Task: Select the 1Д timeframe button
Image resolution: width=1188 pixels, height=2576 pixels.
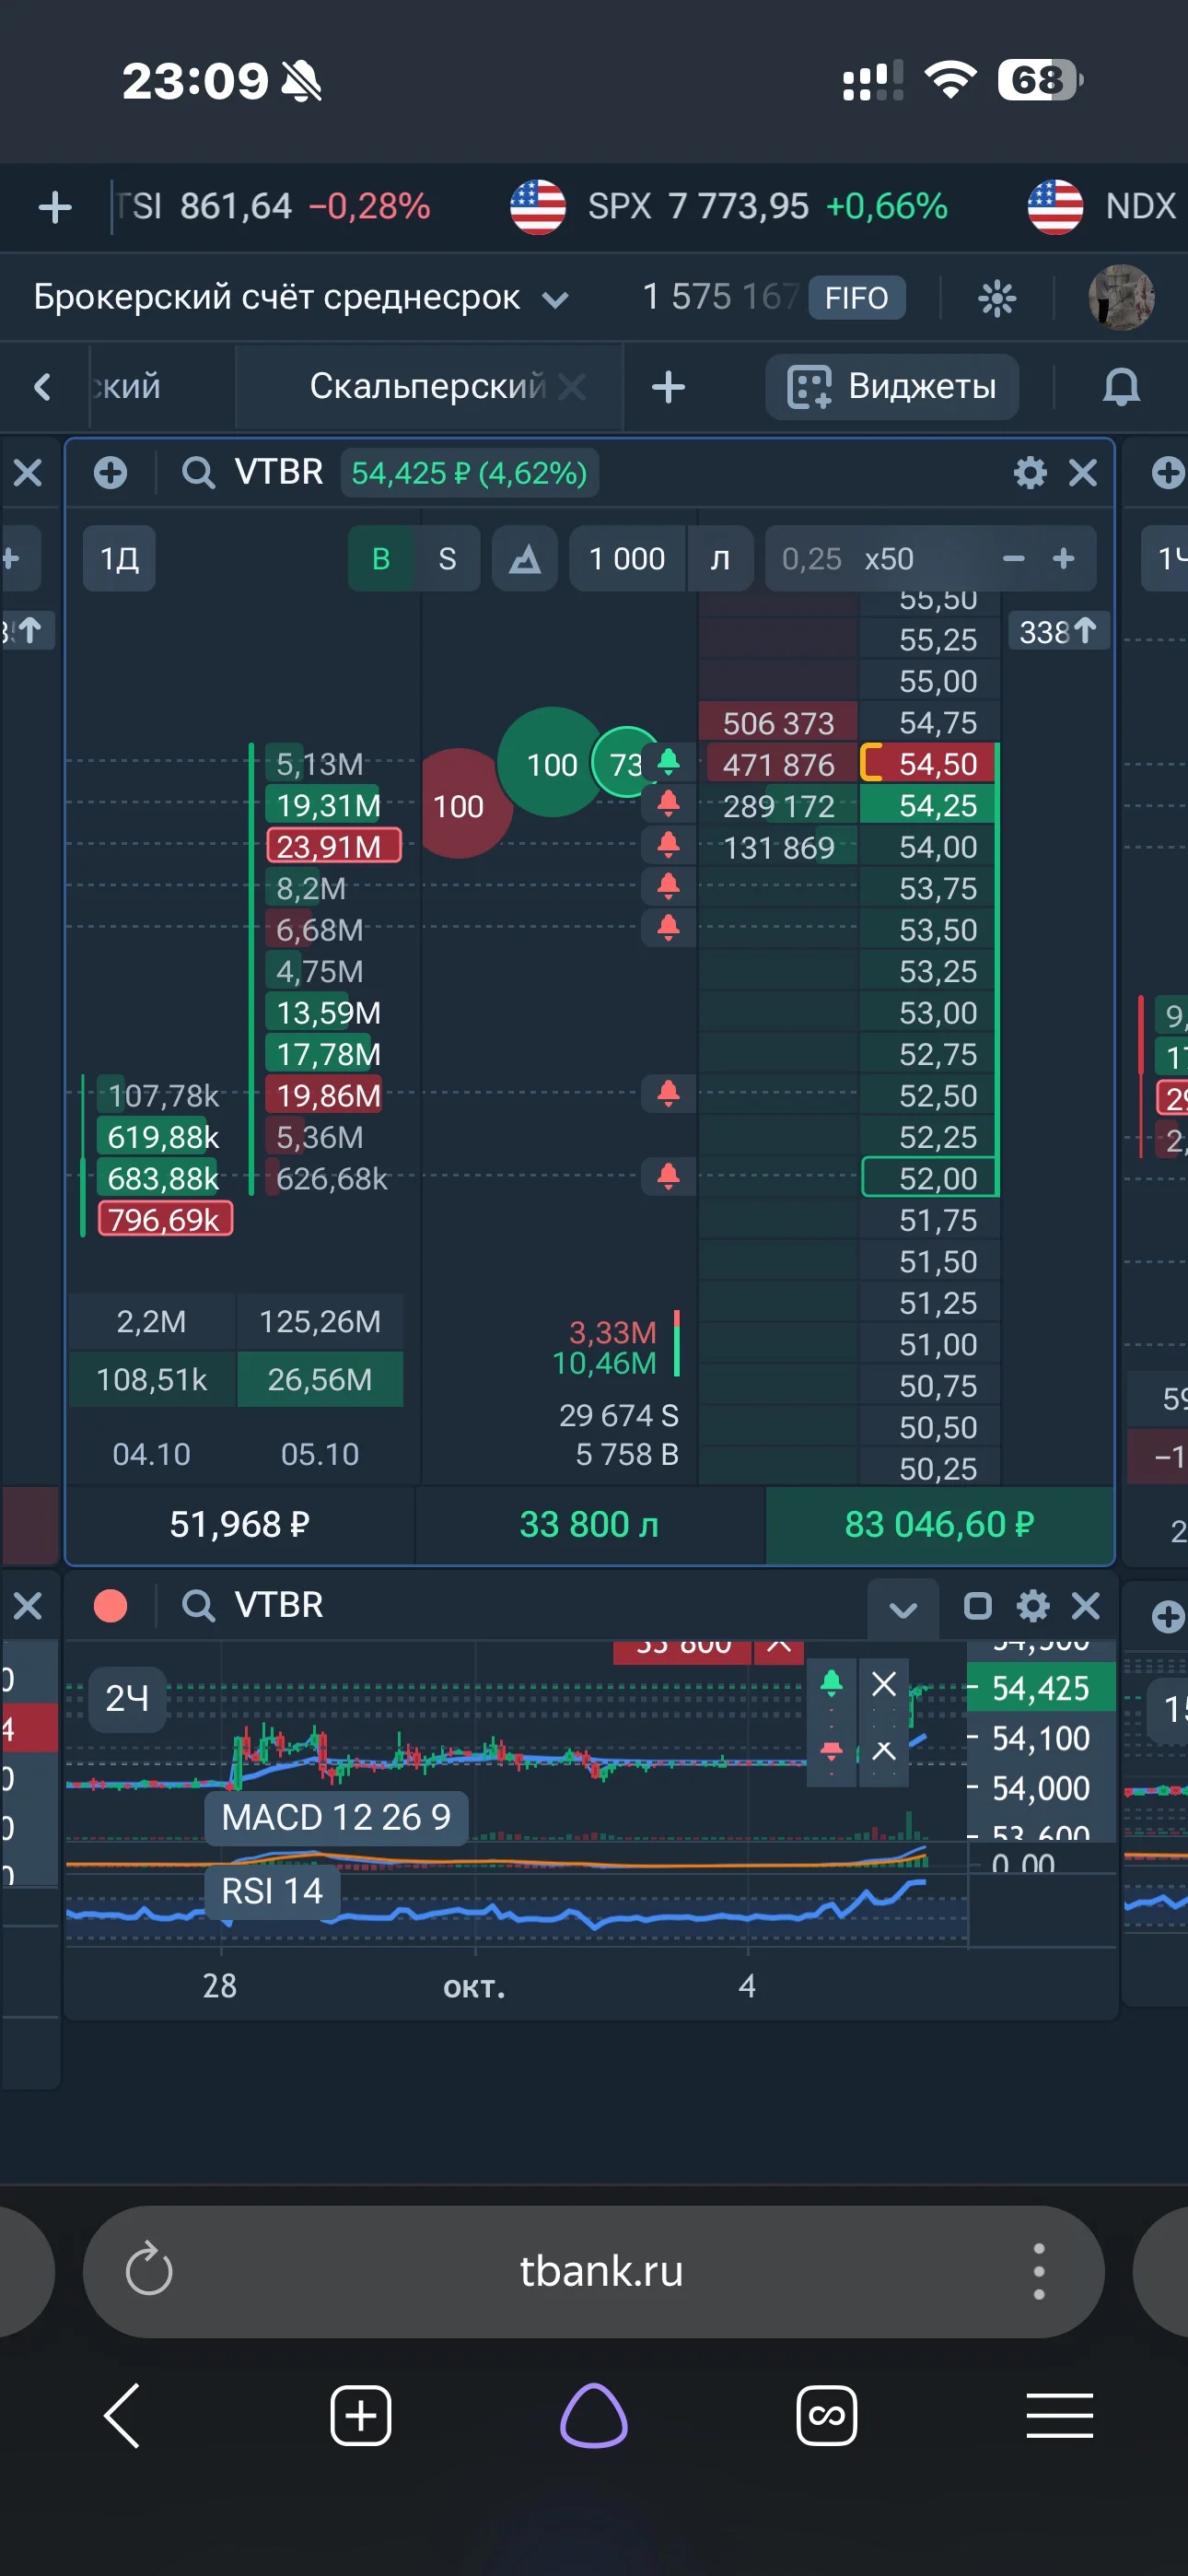Action: click(x=119, y=558)
